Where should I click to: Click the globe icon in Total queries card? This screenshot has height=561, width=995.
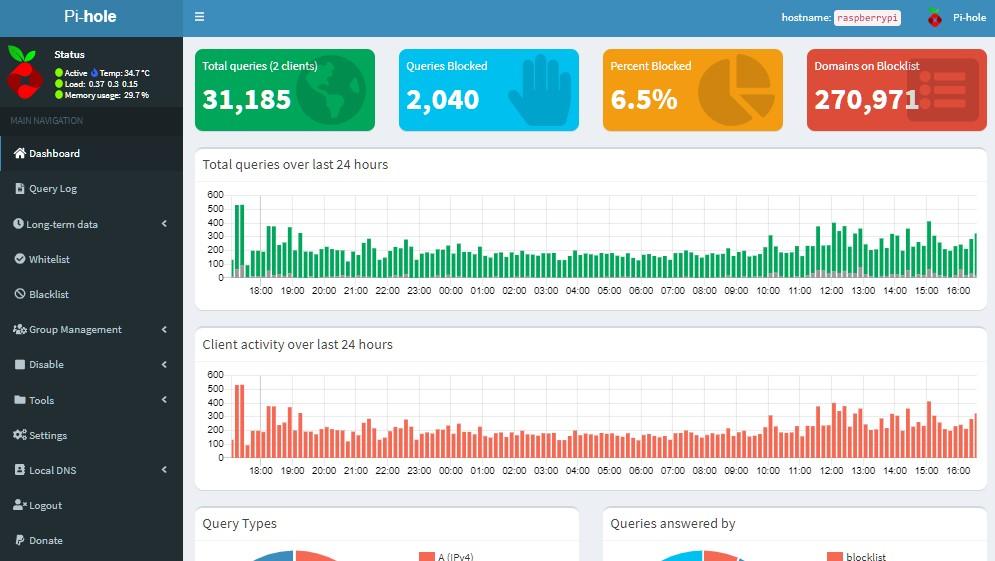331,89
